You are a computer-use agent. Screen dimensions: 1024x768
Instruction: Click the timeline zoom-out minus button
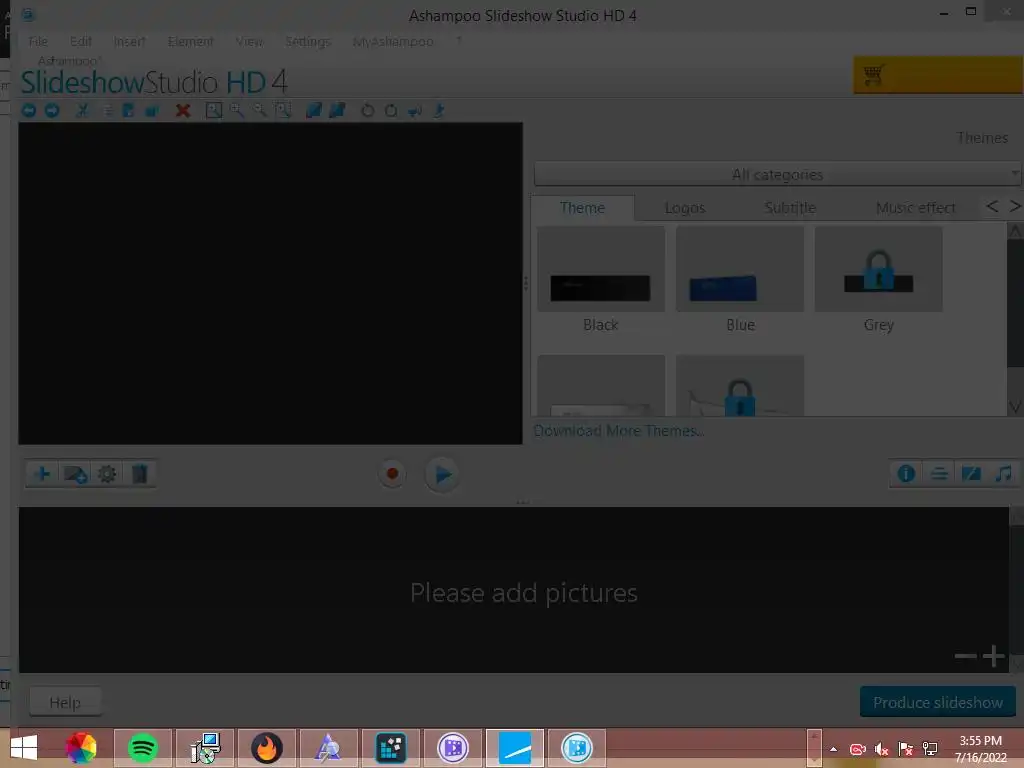point(965,656)
